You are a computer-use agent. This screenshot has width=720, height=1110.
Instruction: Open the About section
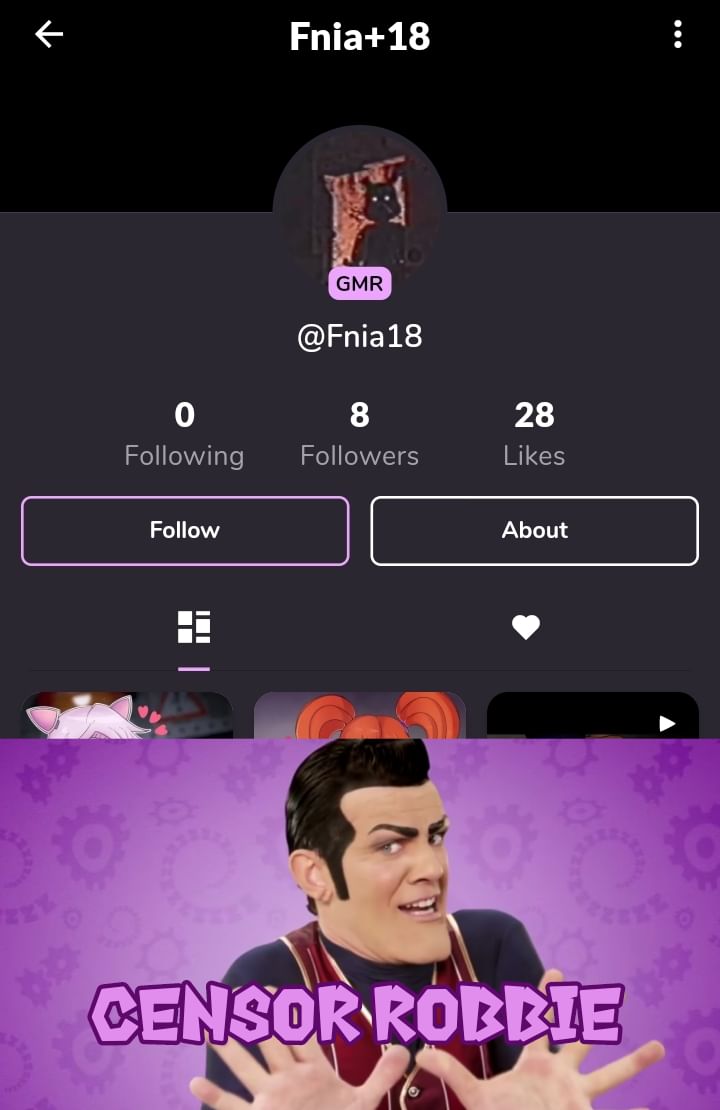[535, 531]
